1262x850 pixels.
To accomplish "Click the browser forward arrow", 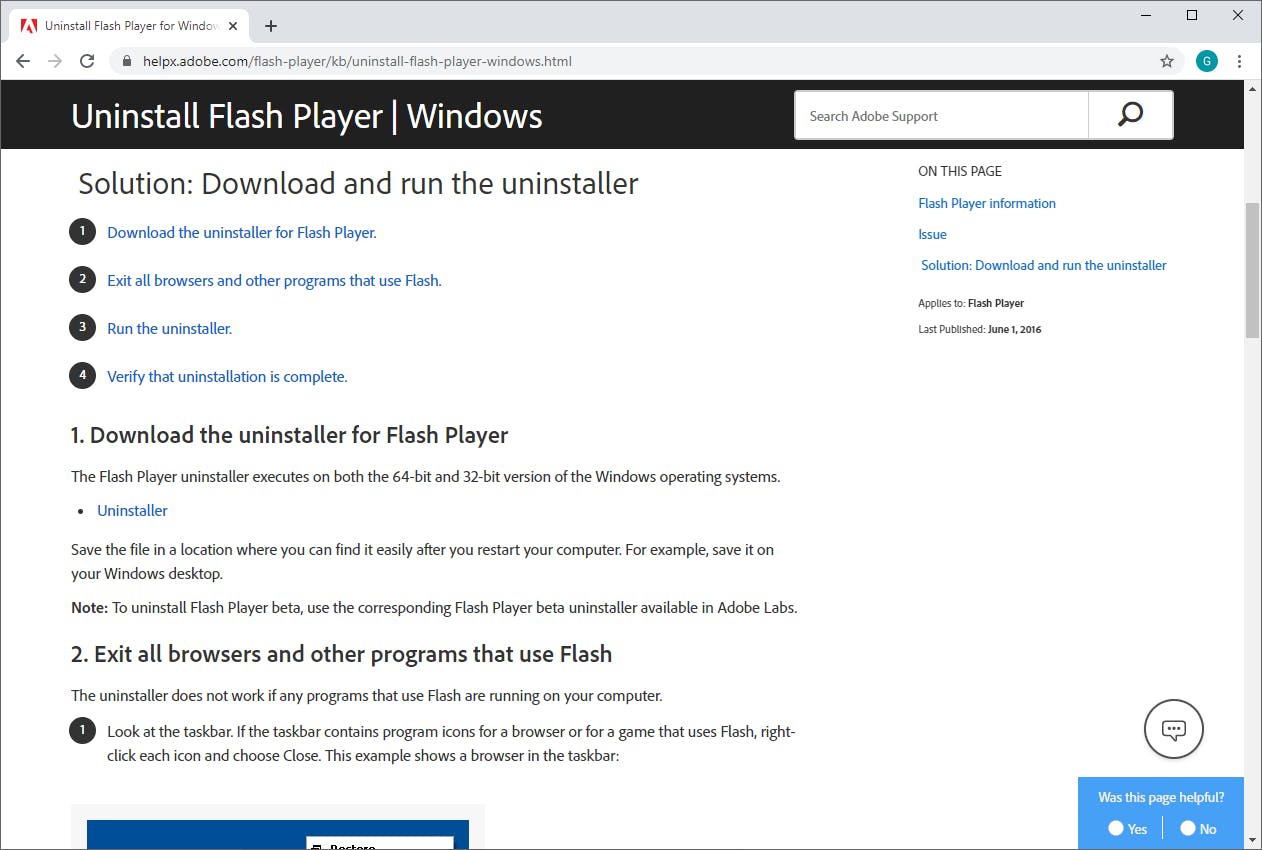I will click(x=55, y=61).
